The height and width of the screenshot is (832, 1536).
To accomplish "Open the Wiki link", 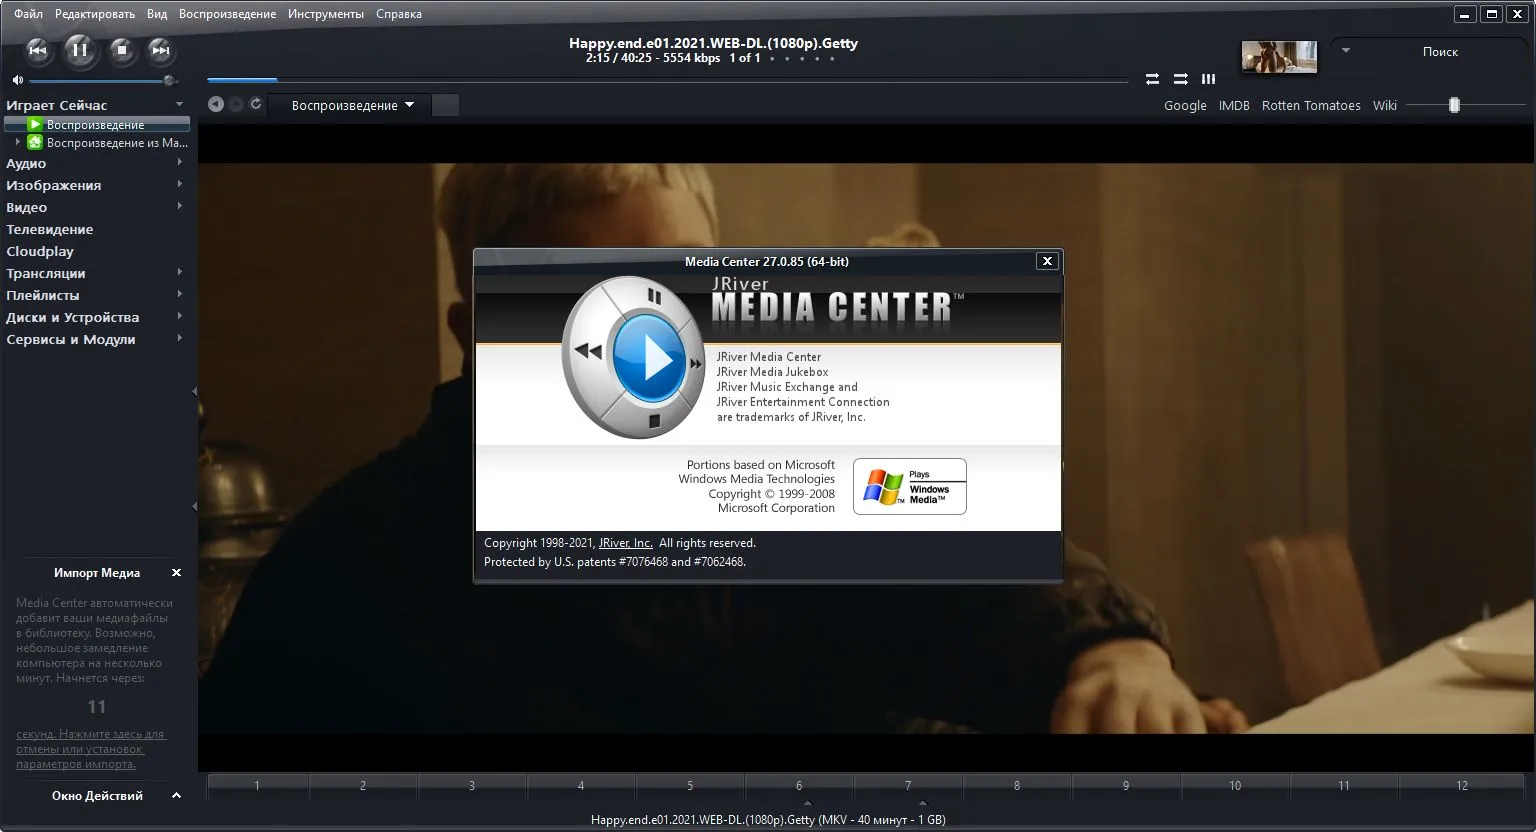I will 1385,105.
